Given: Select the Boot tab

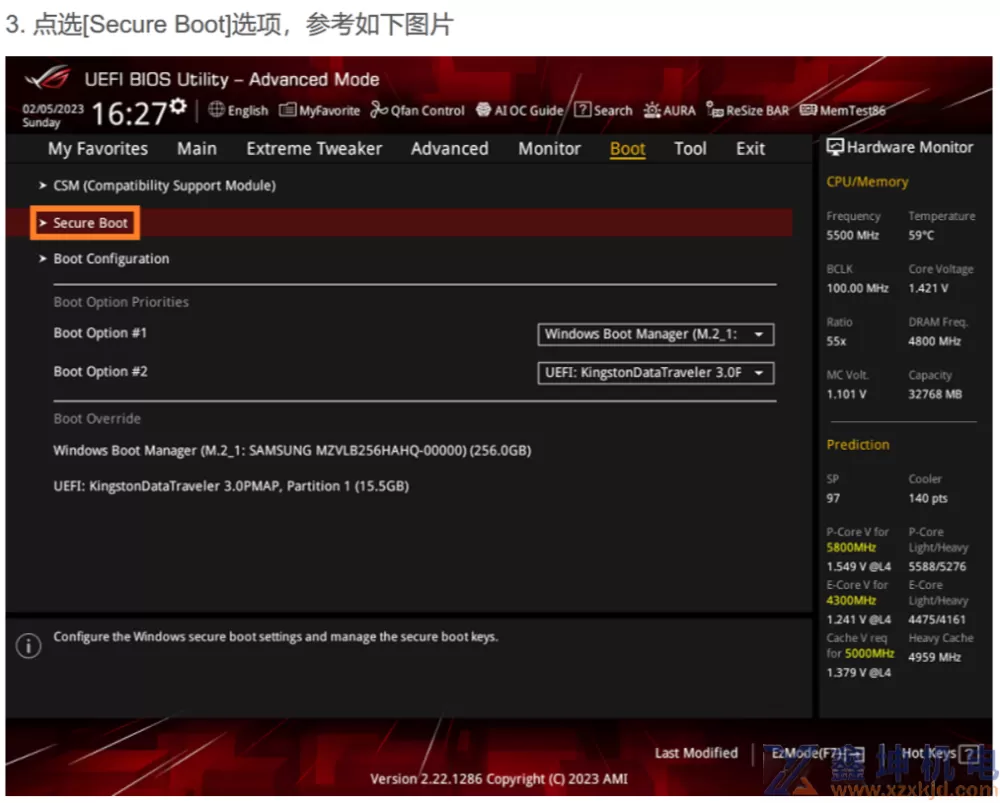Looking at the screenshot, I should pyautogui.click(x=628, y=149).
